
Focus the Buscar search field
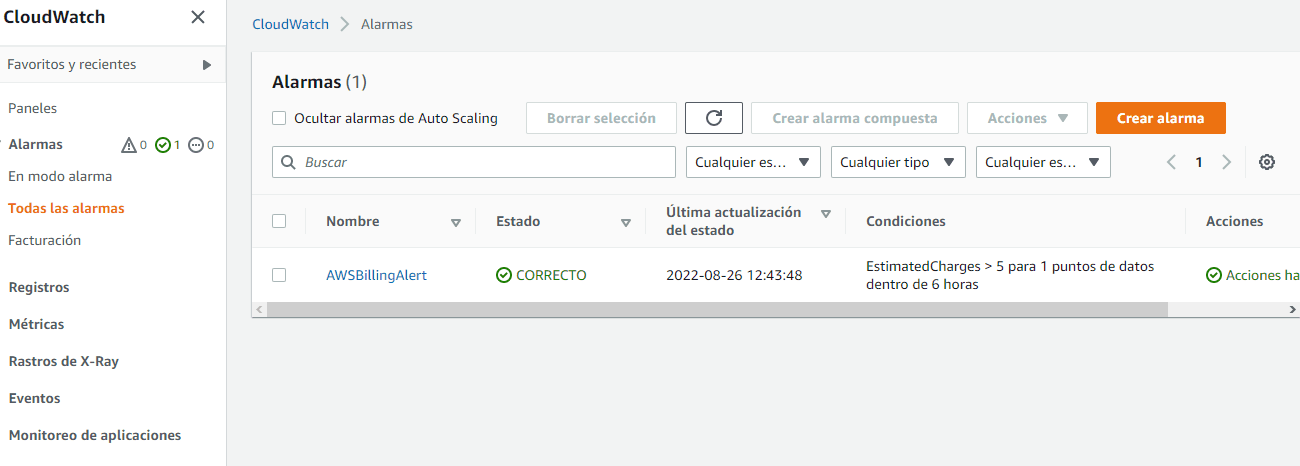[x=474, y=162]
